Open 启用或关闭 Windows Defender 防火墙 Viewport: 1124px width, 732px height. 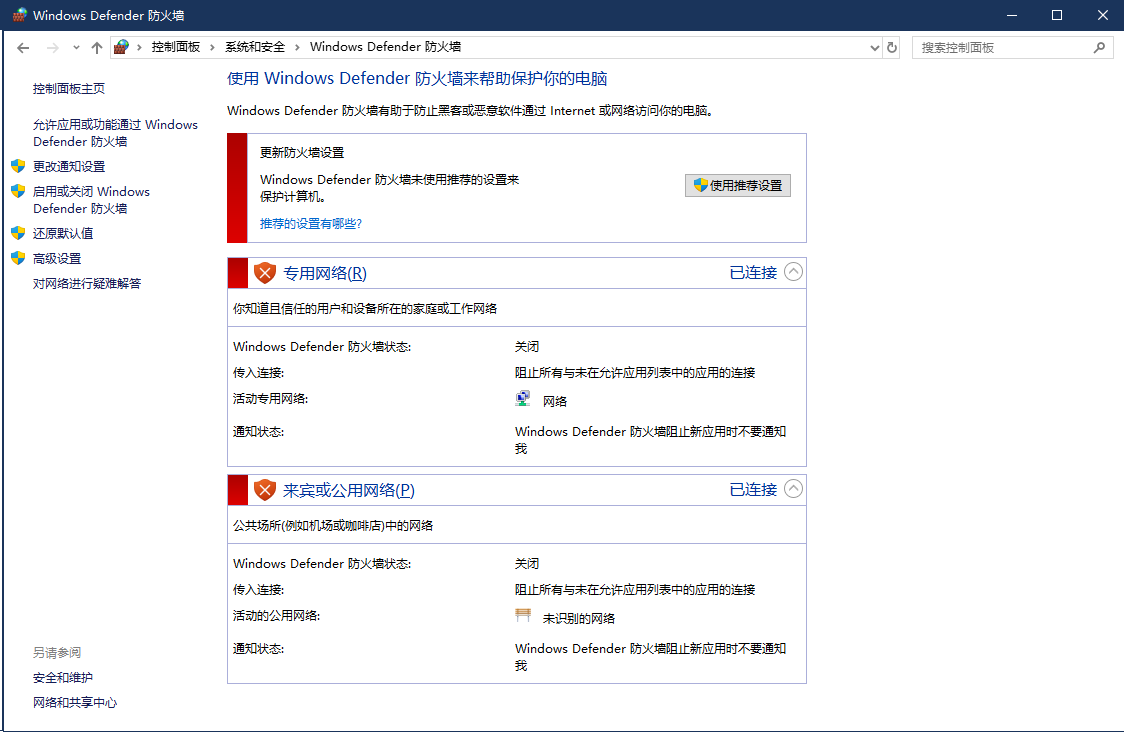pos(90,200)
